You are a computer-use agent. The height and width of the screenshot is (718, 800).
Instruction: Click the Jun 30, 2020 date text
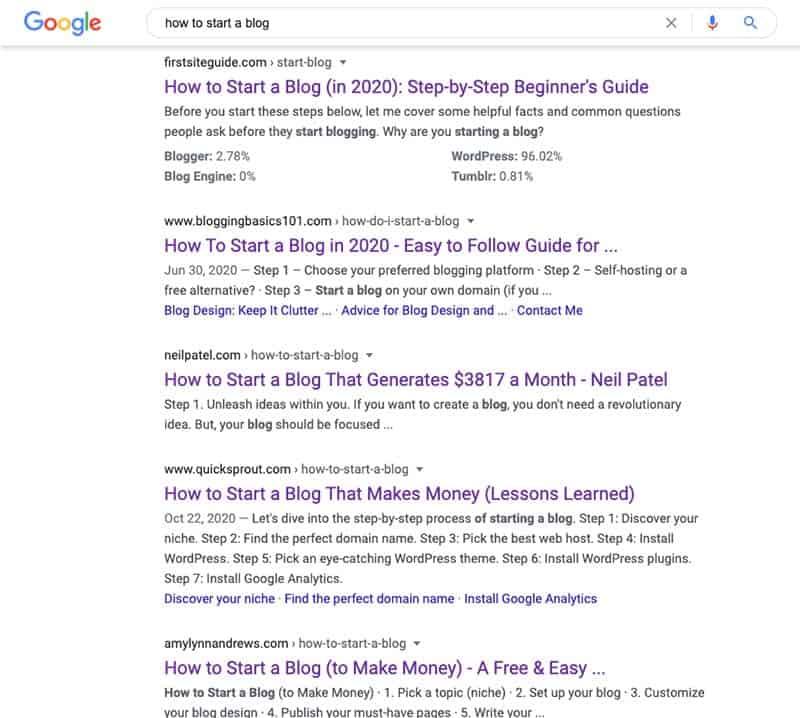(x=201, y=270)
